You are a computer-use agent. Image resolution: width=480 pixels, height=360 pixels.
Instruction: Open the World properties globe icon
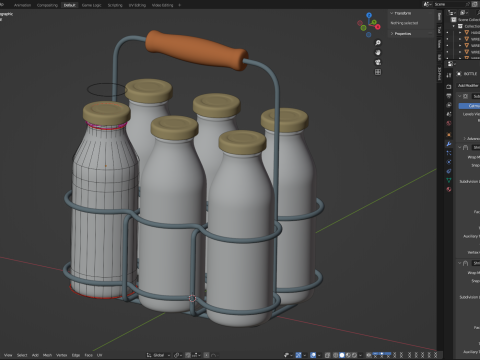pyautogui.click(x=449, y=123)
